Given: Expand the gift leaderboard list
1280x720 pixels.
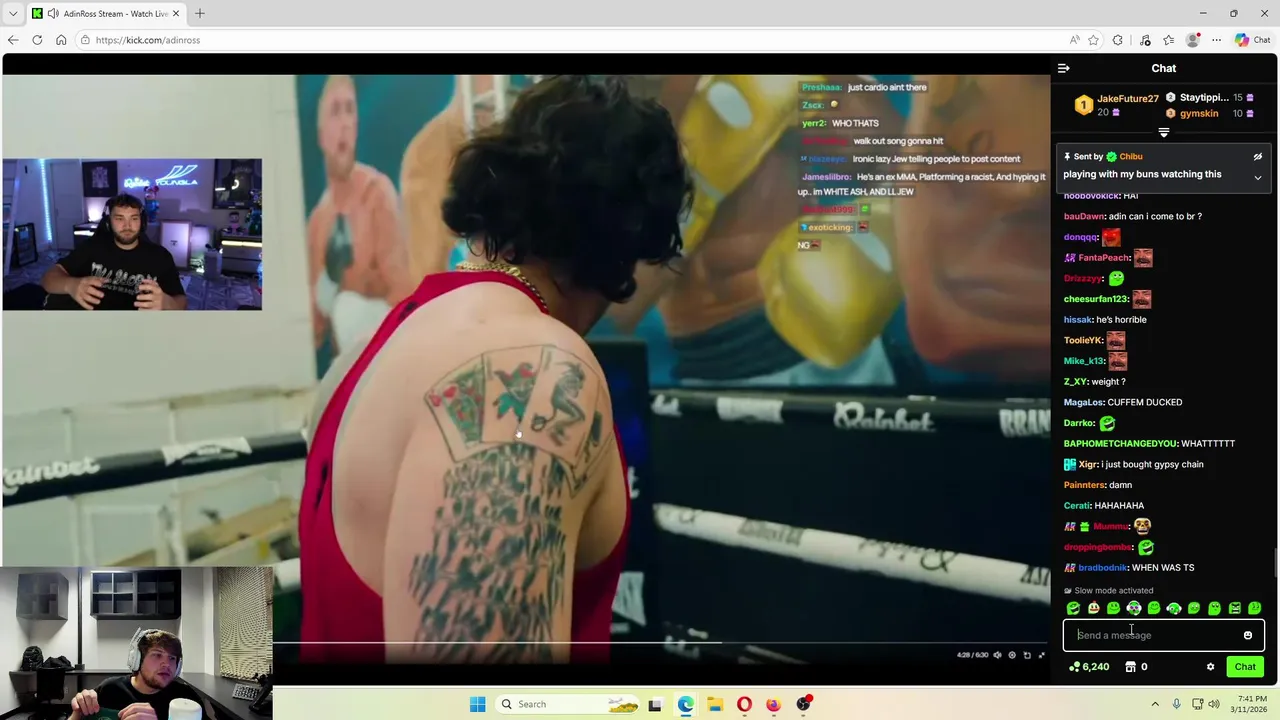Looking at the screenshot, I should 1163,132.
